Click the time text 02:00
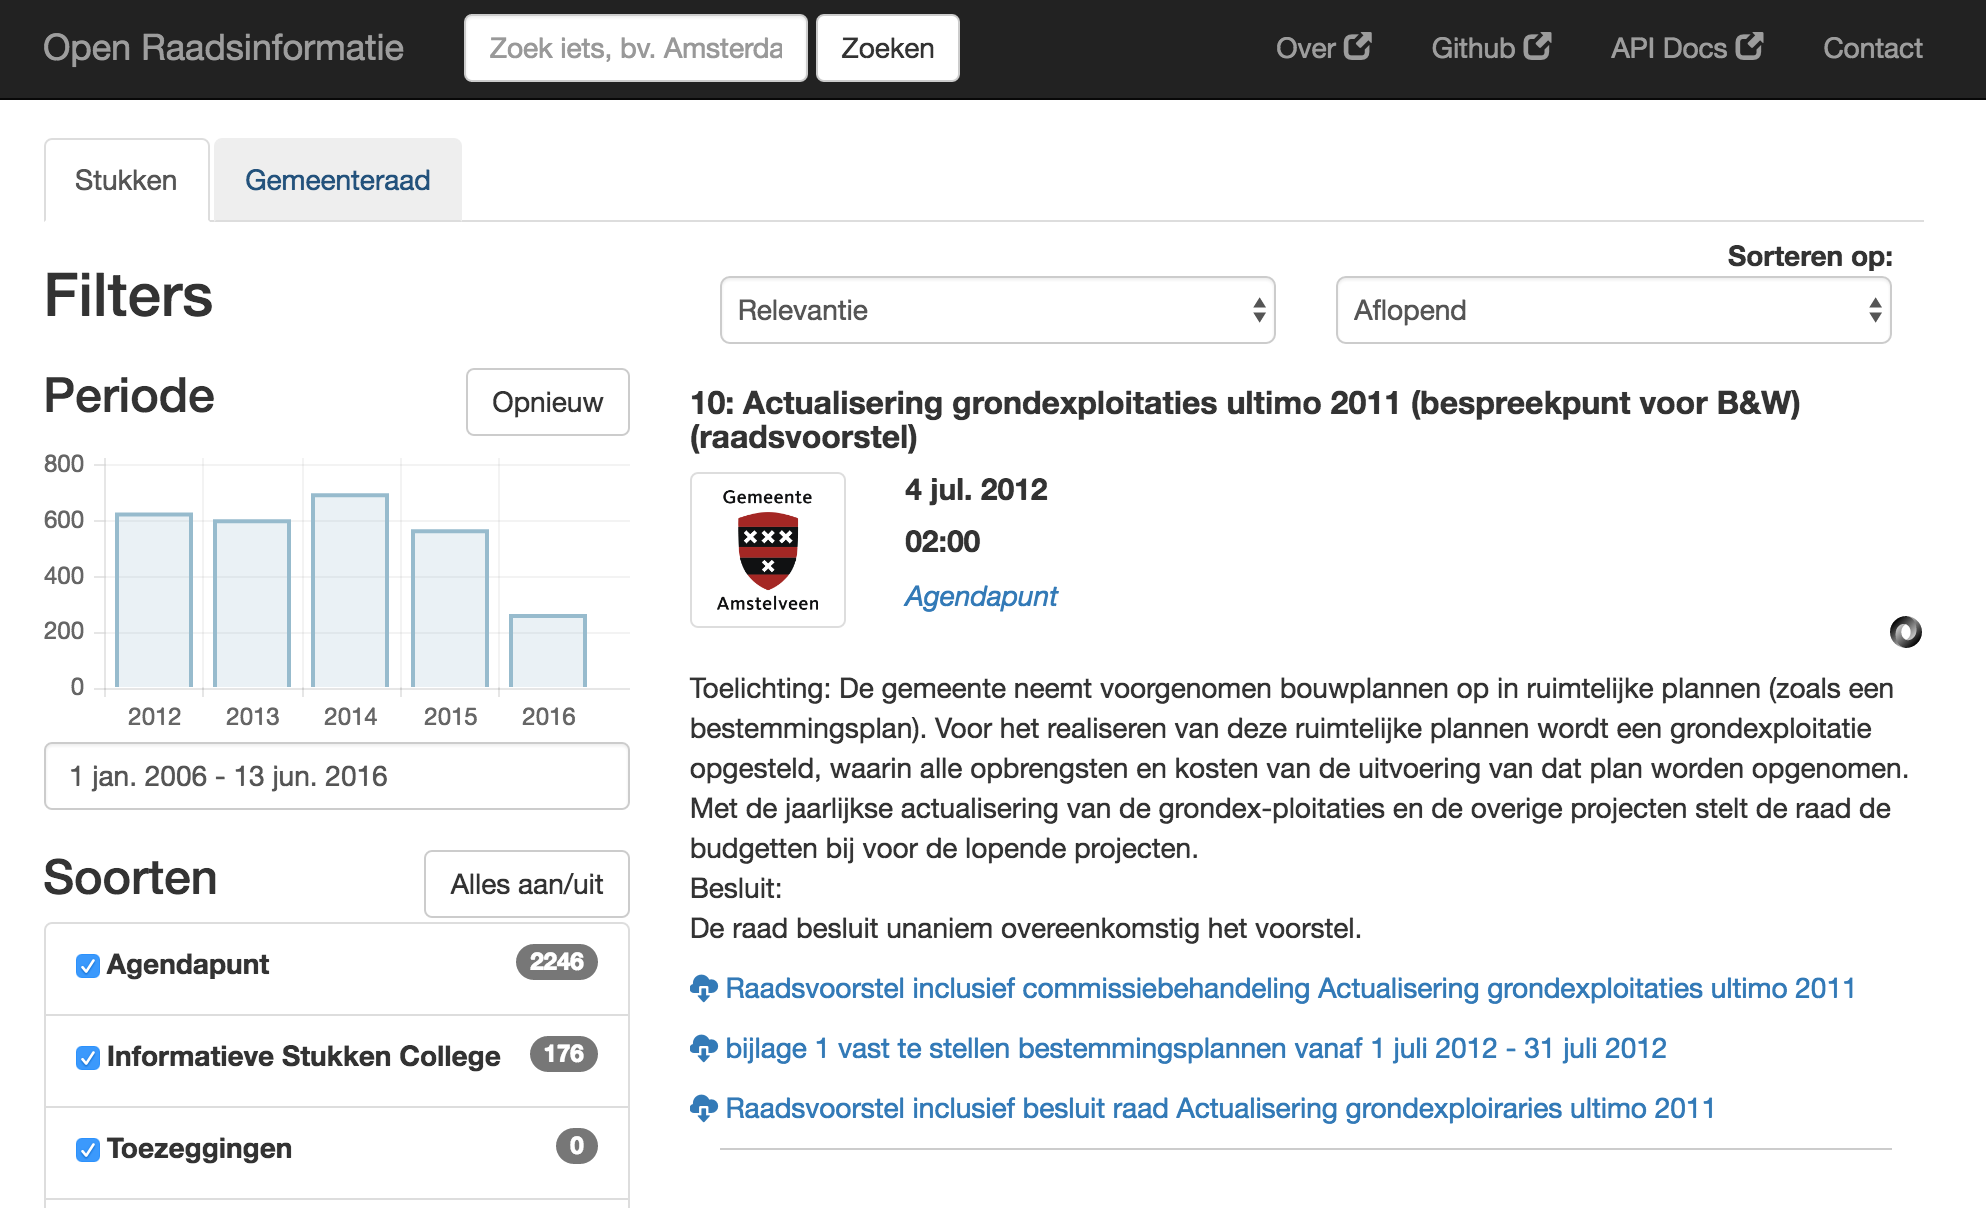 click(x=943, y=542)
